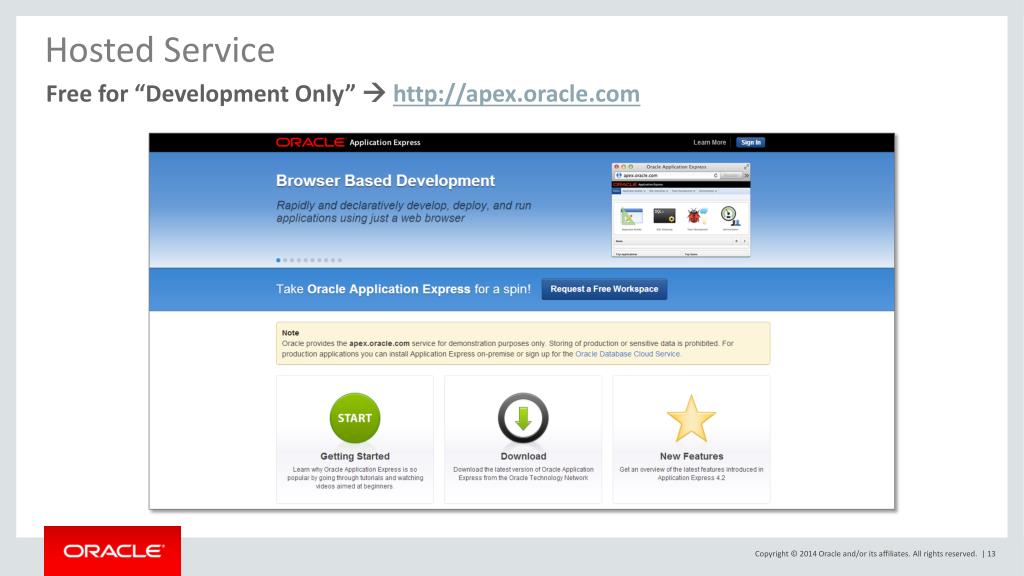Image resolution: width=1024 pixels, height=576 pixels.
Task: Click the Sign In button
Action: [x=750, y=142]
